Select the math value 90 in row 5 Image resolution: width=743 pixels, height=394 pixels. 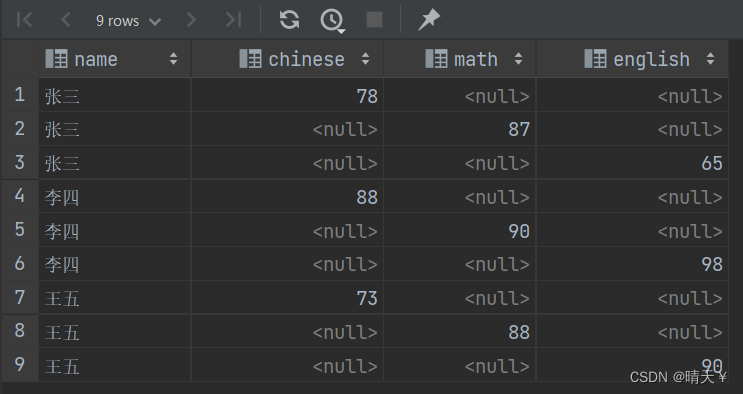coord(460,230)
